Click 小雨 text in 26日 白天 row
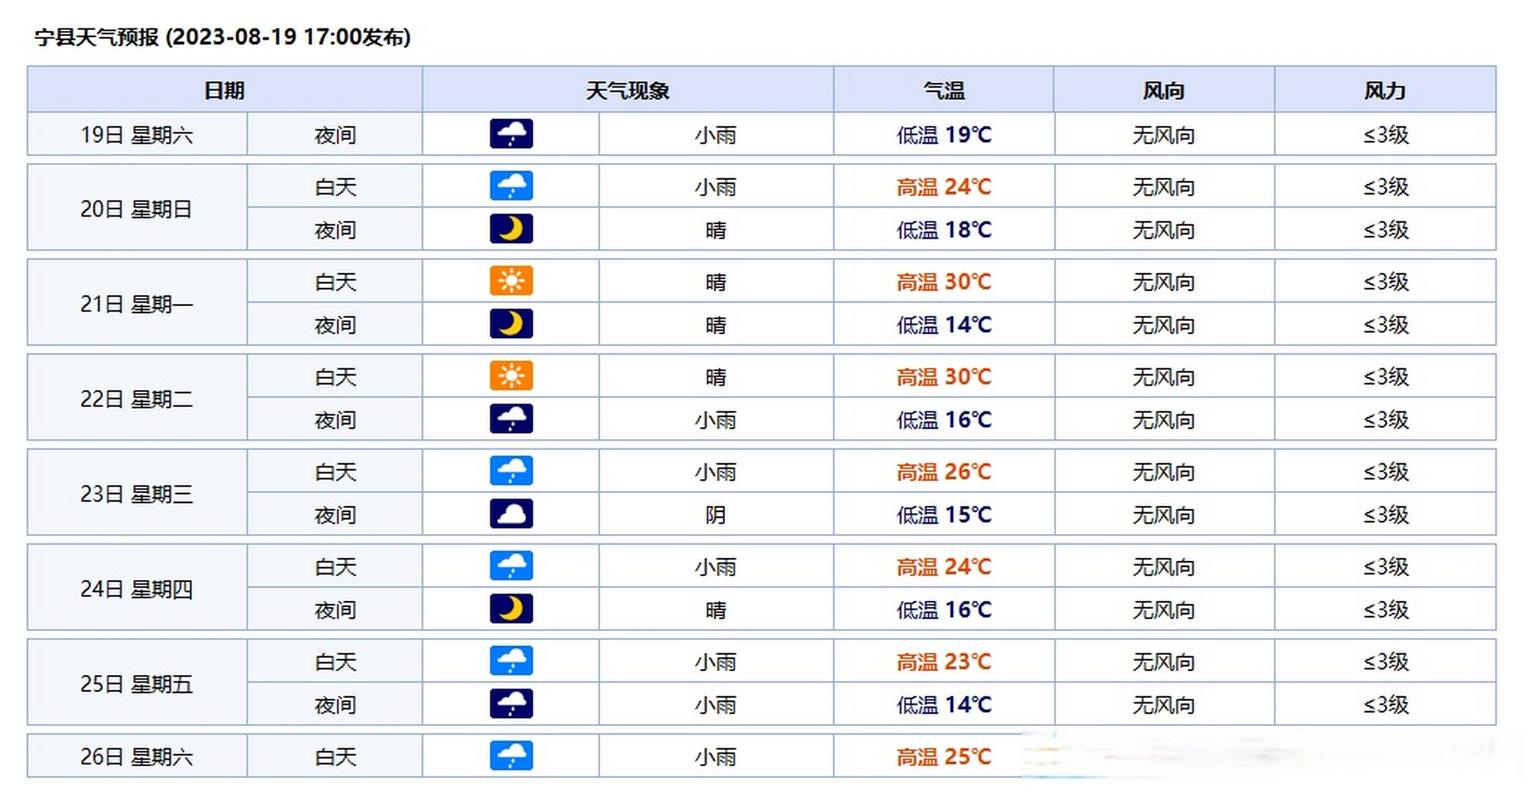Screen dimensions: 1528x800 click(716, 757)
